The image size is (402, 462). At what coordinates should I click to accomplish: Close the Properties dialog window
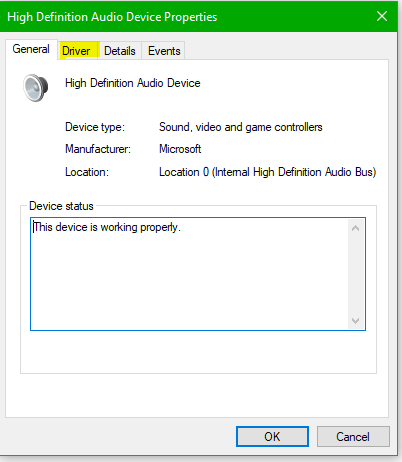(x=382, y=16)
